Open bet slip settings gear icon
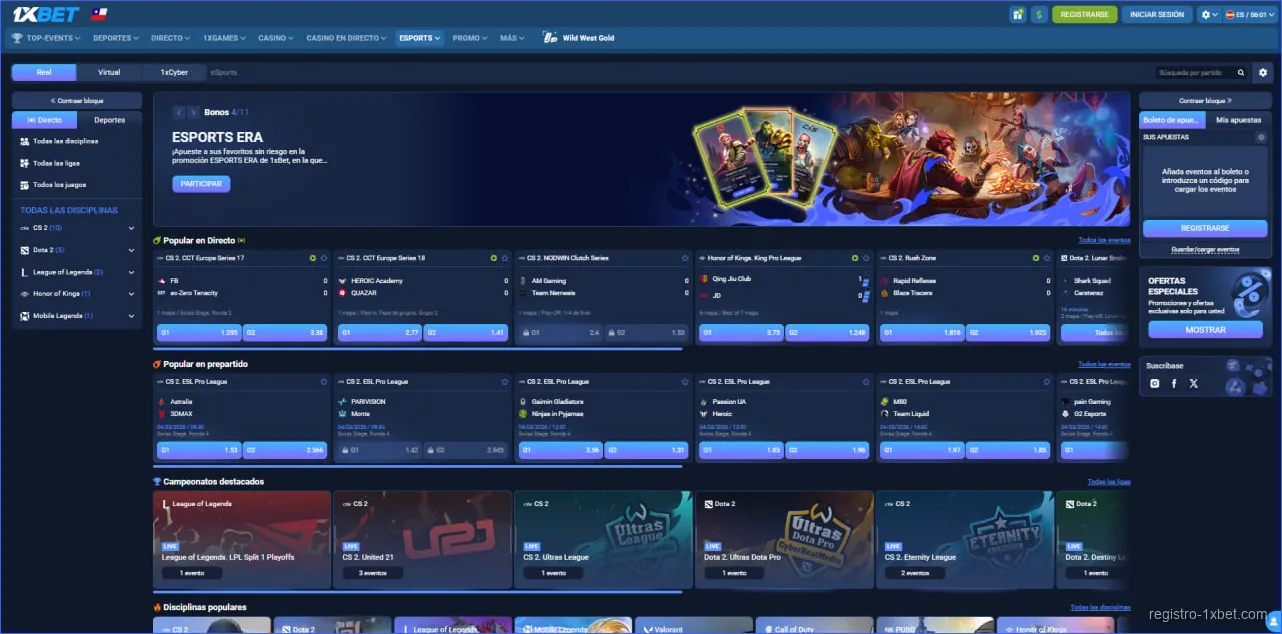Screen dimensions: 1282x634 click(1261, 137)
